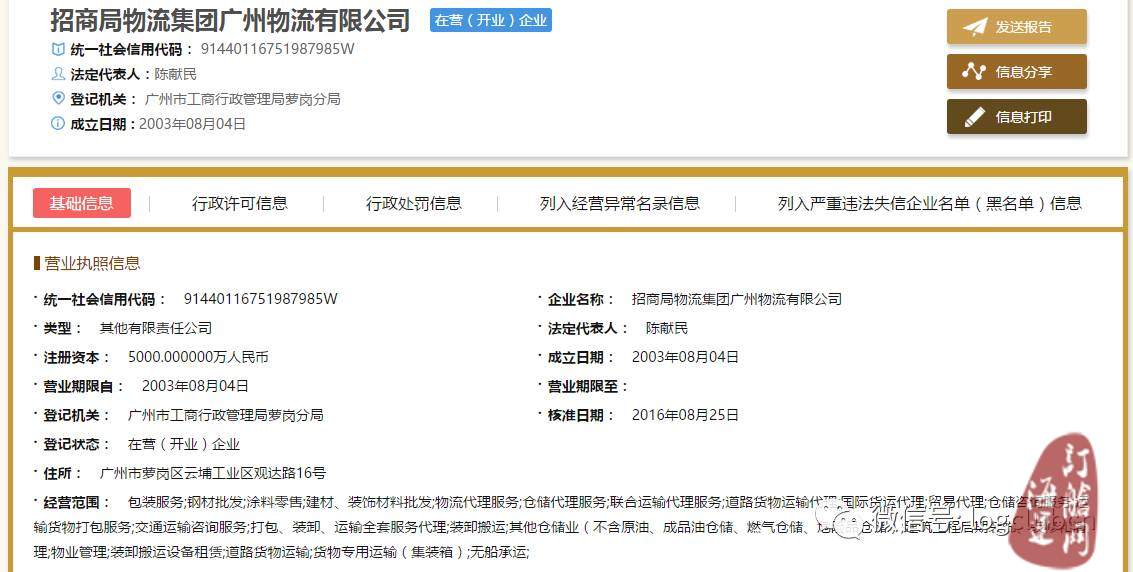Click license 法定代表人 value 陈献民

667,328
